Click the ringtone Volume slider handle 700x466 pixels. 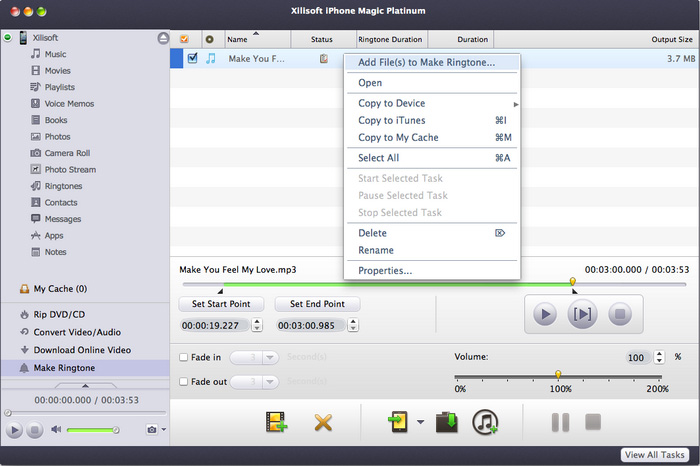point(558,374)
